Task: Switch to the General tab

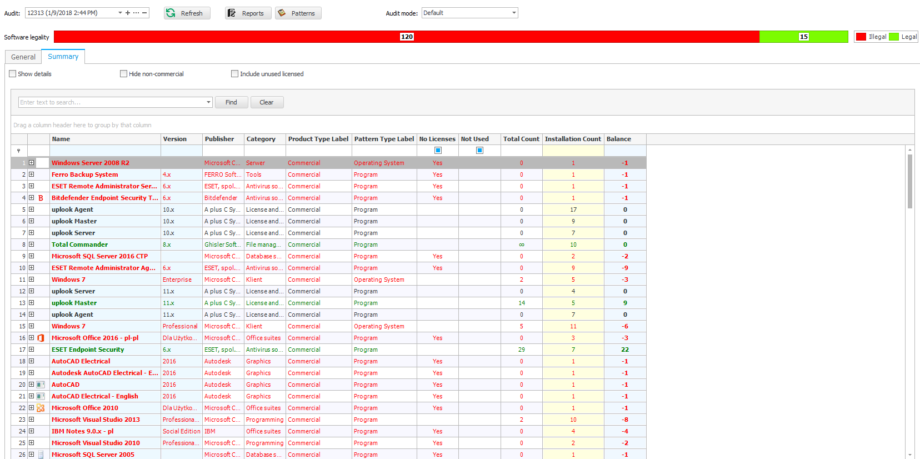Action: tap(23, 57)
